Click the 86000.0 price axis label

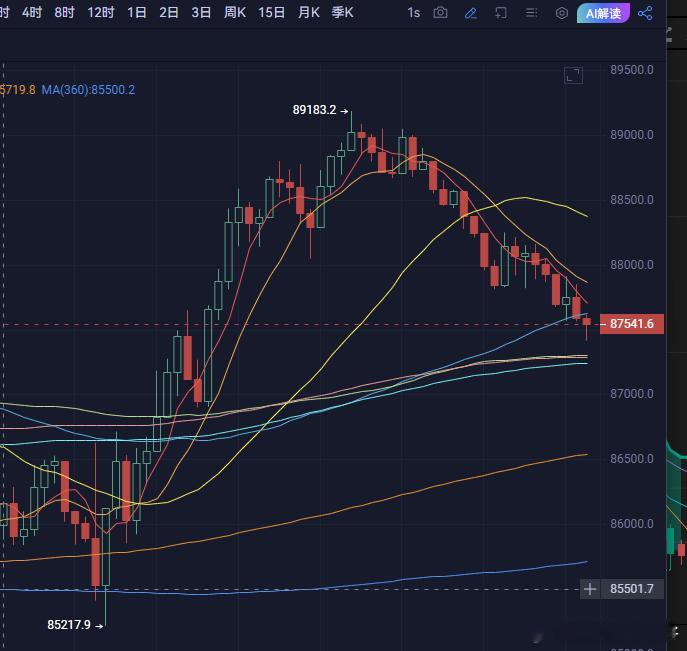pos(632,524)
